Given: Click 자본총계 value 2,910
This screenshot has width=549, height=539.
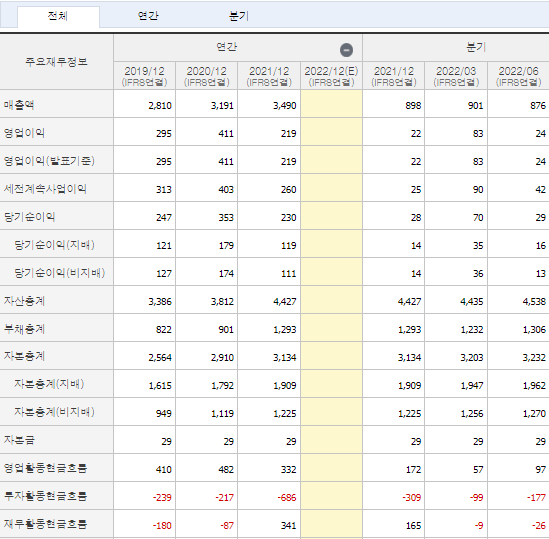Looking at the screenshot, I should tap(222, 358).
